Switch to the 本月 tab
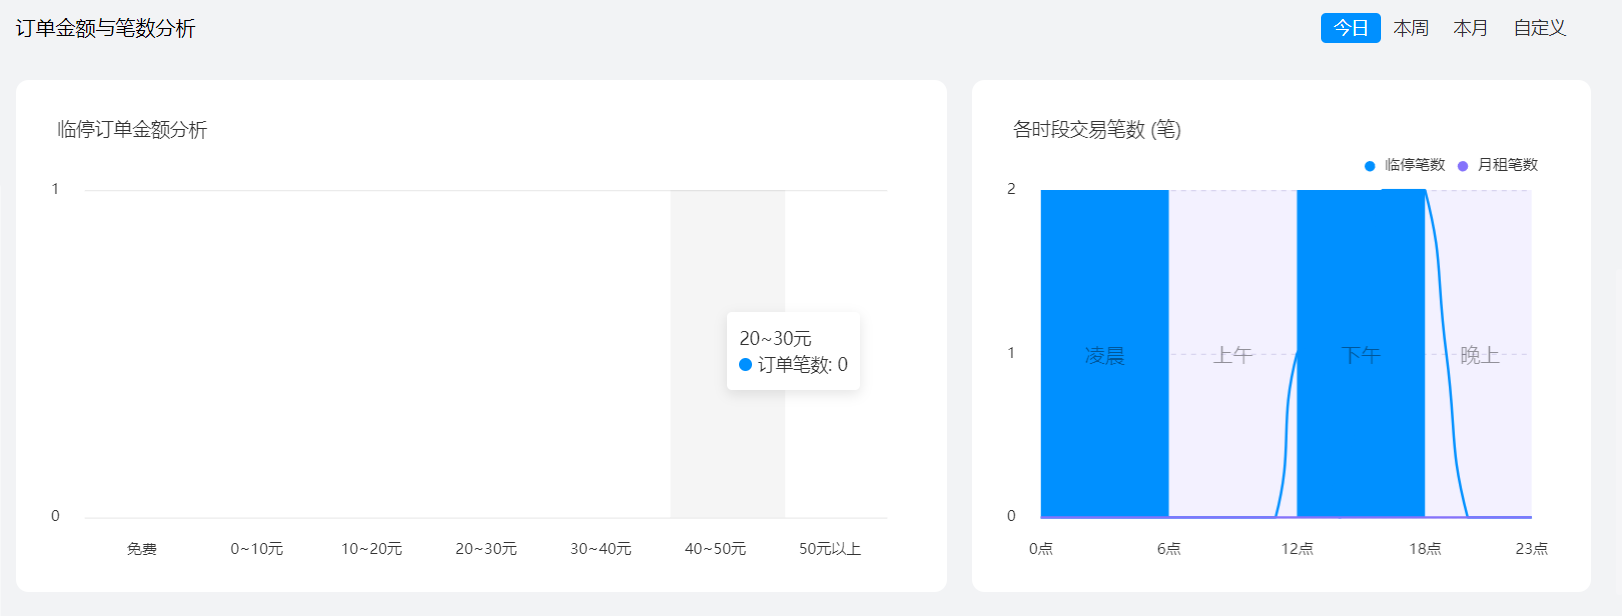The image size is (1622, 616). (x=1470, y=28)
